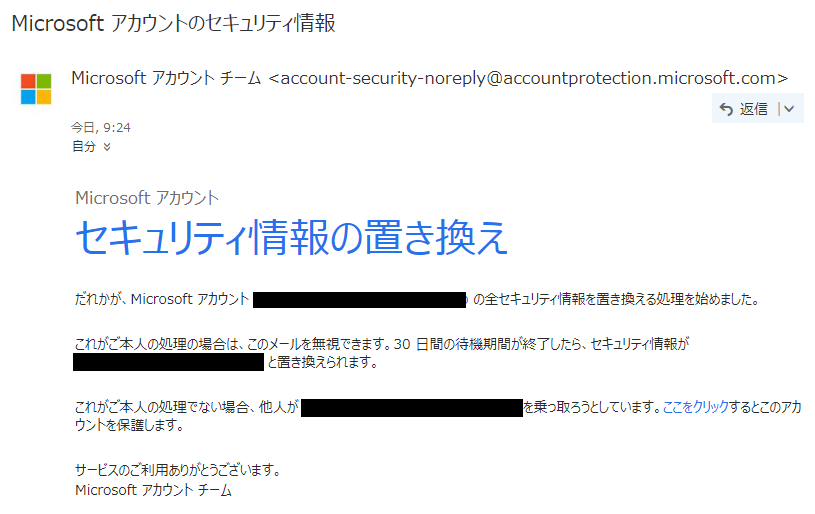This screenshot has width=815, height=514.
Task: Open the dropdown chevron beside 返信
Action: tap(789, 109)
